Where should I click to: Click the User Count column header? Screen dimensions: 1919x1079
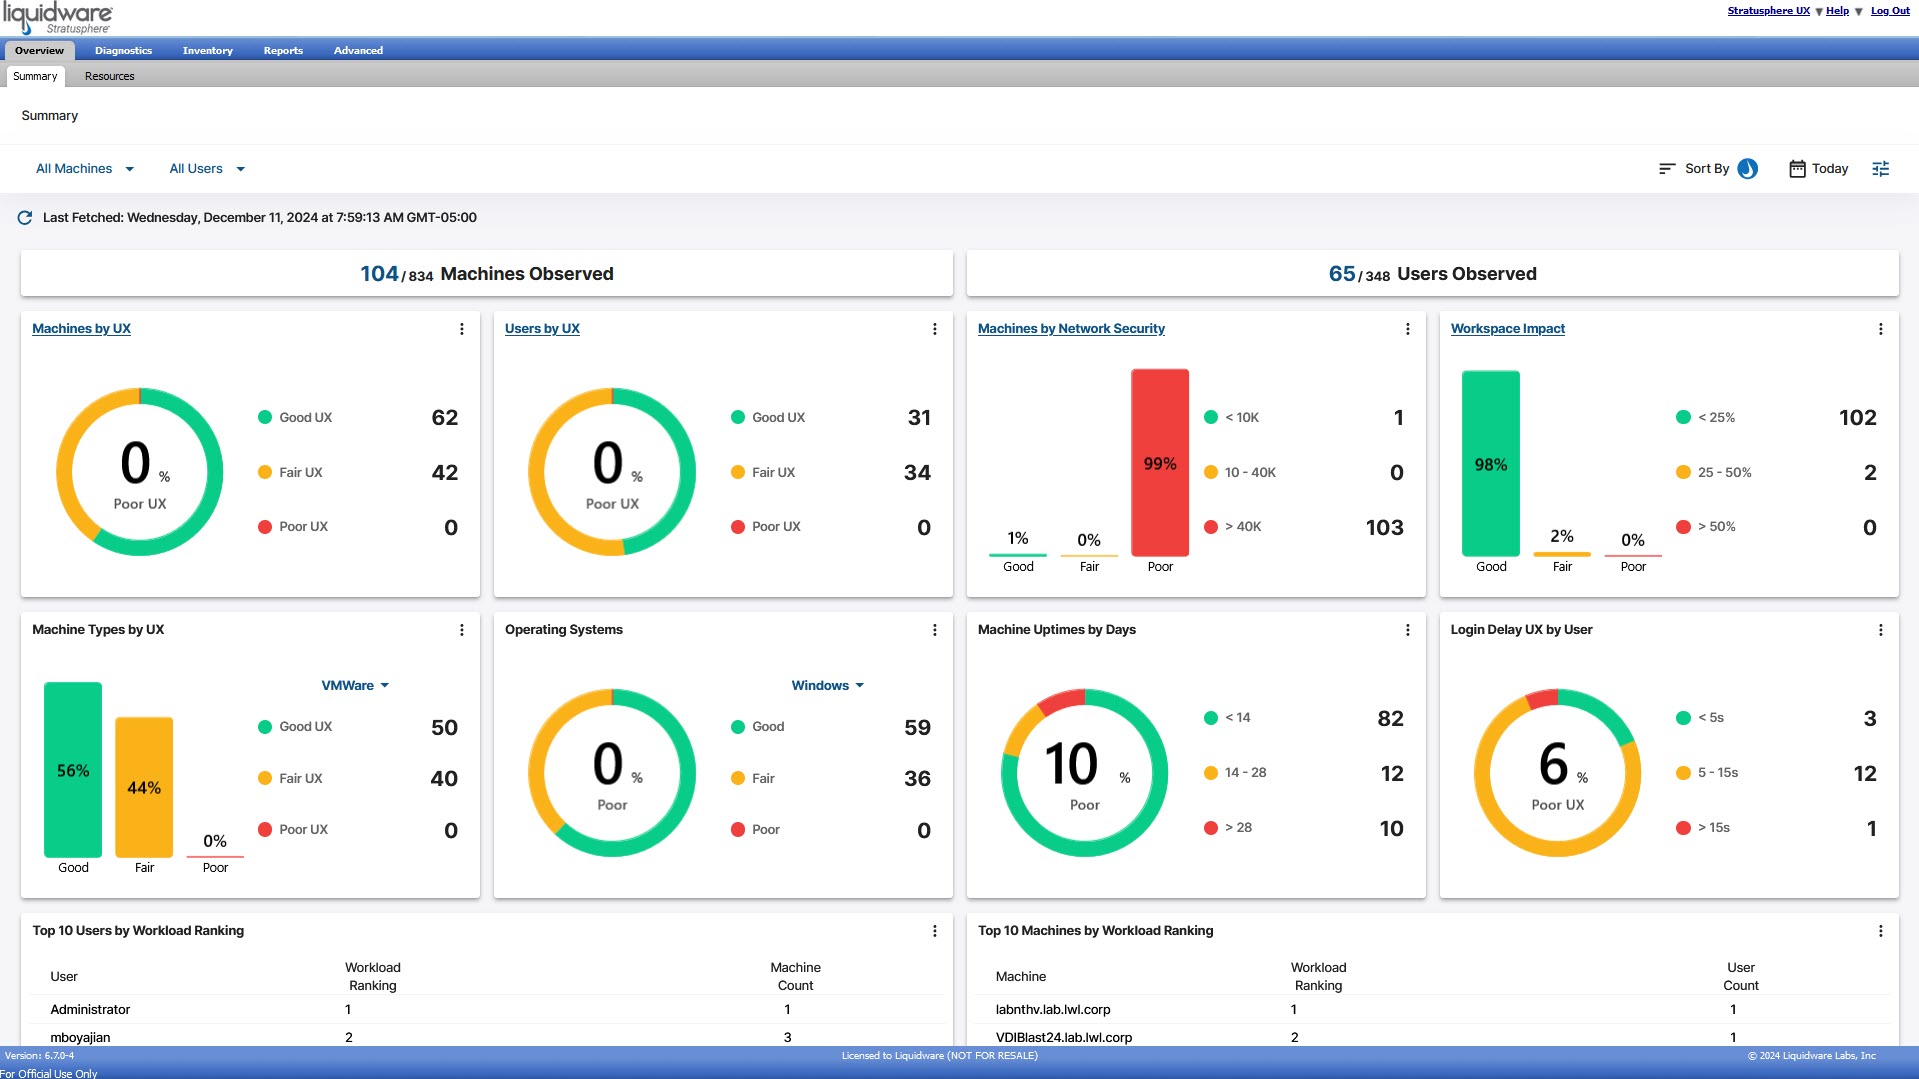[1740, 977]
